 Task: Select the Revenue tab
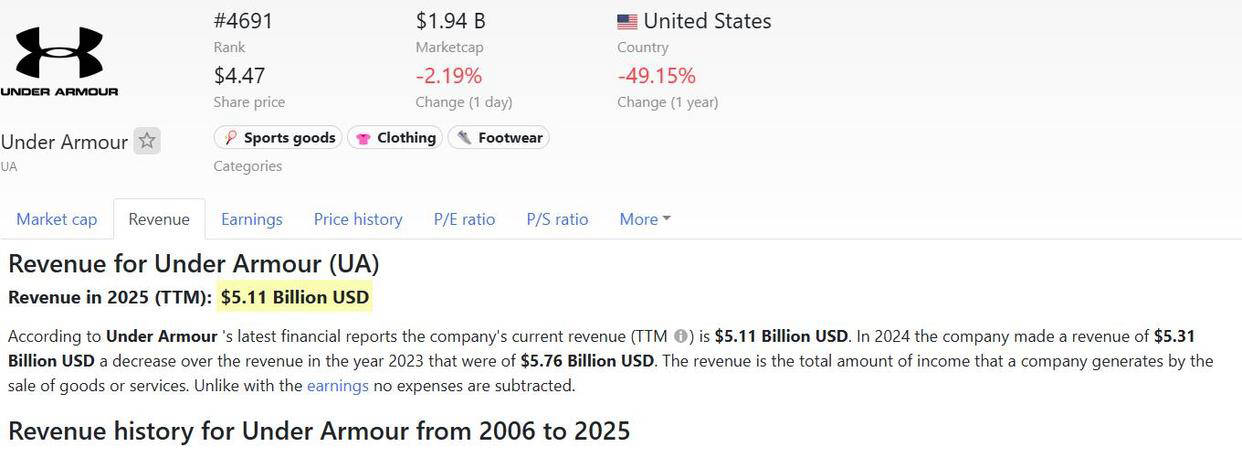(159, 219)
